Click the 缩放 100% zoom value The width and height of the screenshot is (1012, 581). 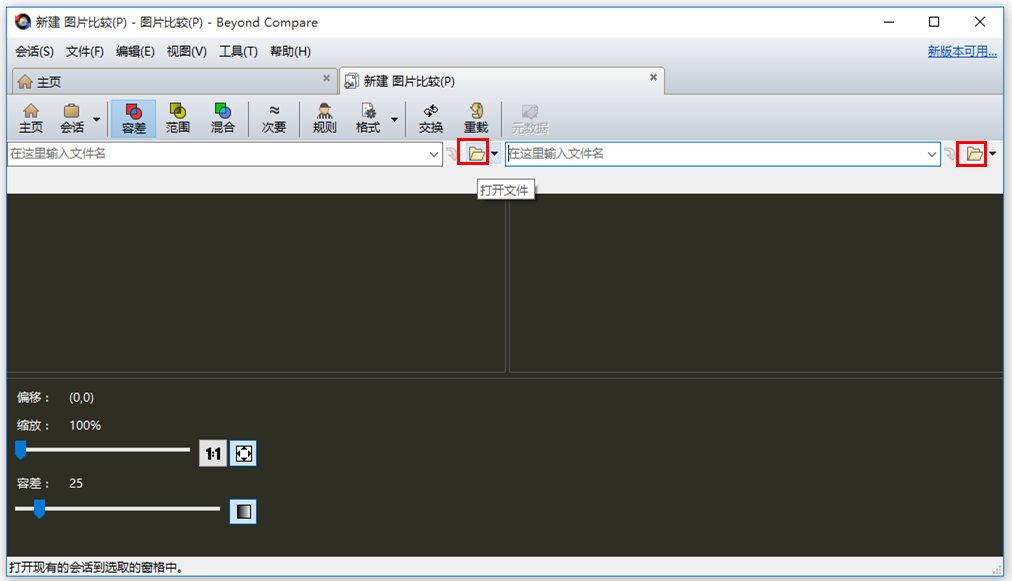85,425
